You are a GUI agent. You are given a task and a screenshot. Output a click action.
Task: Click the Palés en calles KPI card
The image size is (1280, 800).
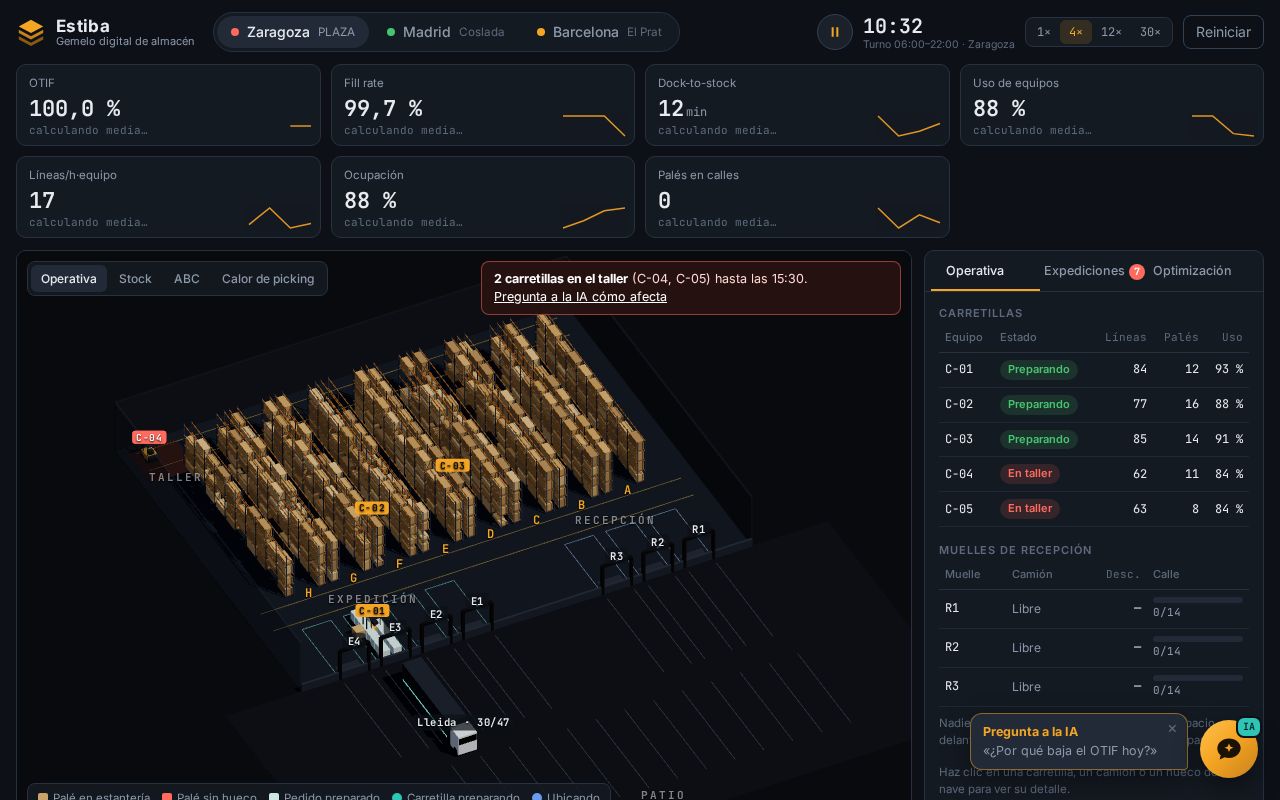(797, 197)
